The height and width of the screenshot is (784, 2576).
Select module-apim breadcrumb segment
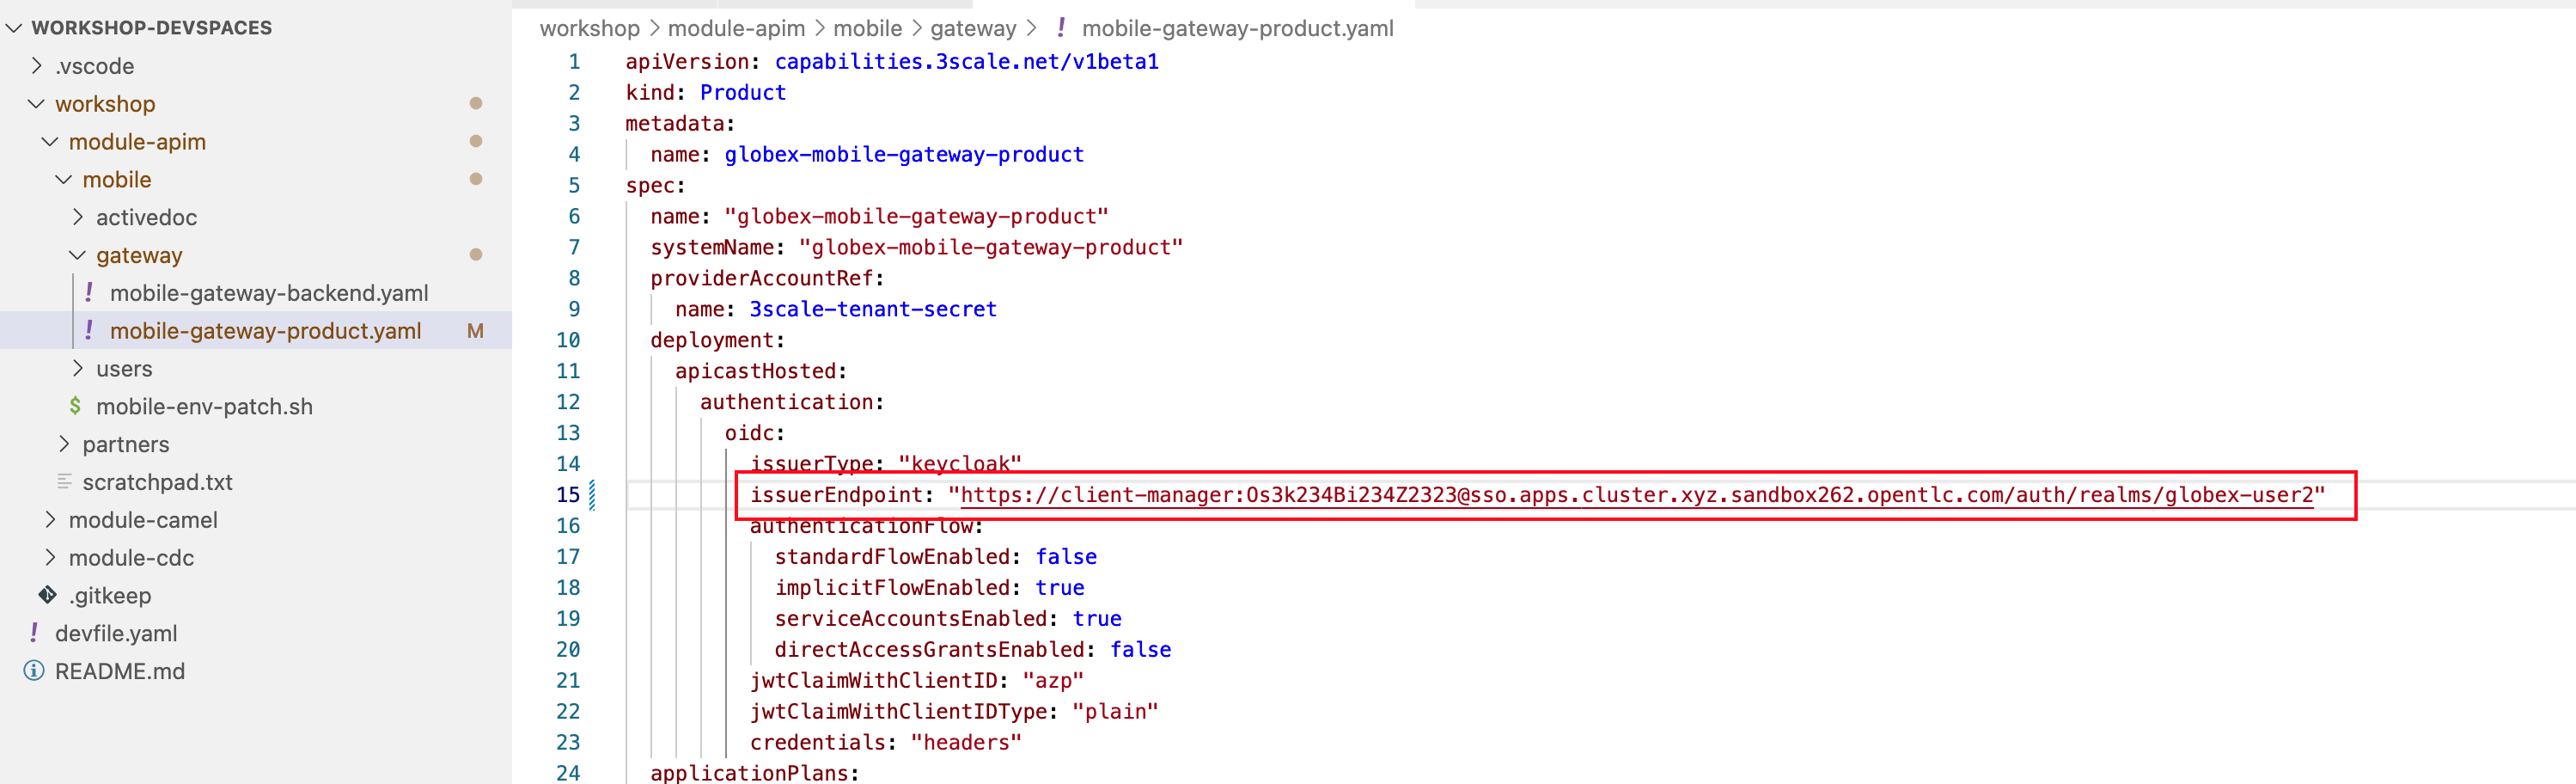(x=736, y=29)
